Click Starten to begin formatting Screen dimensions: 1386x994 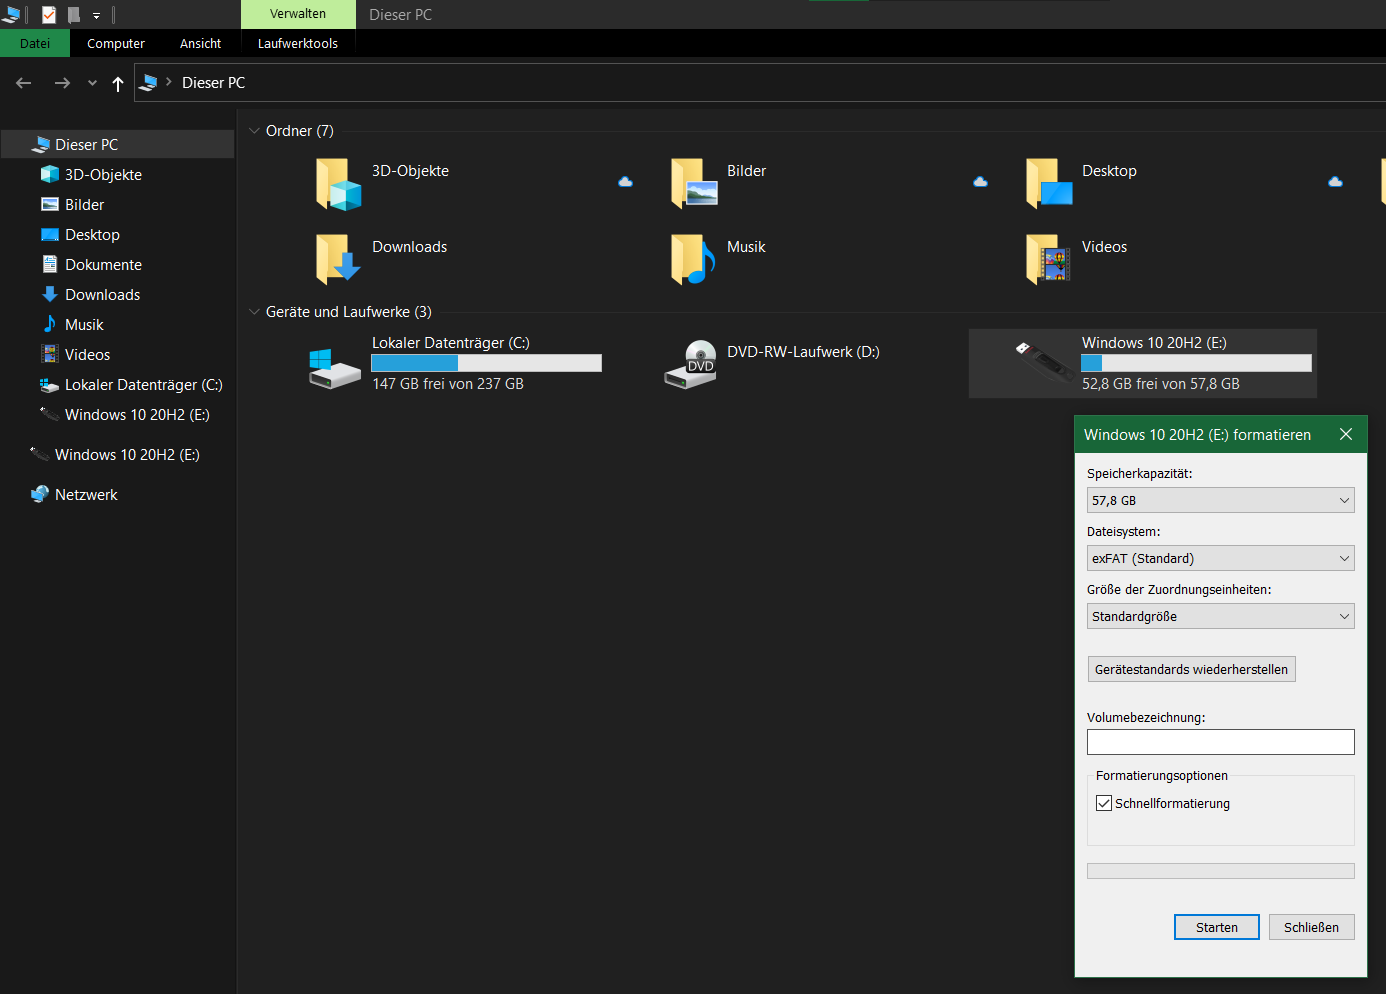tap(1217, 927)
